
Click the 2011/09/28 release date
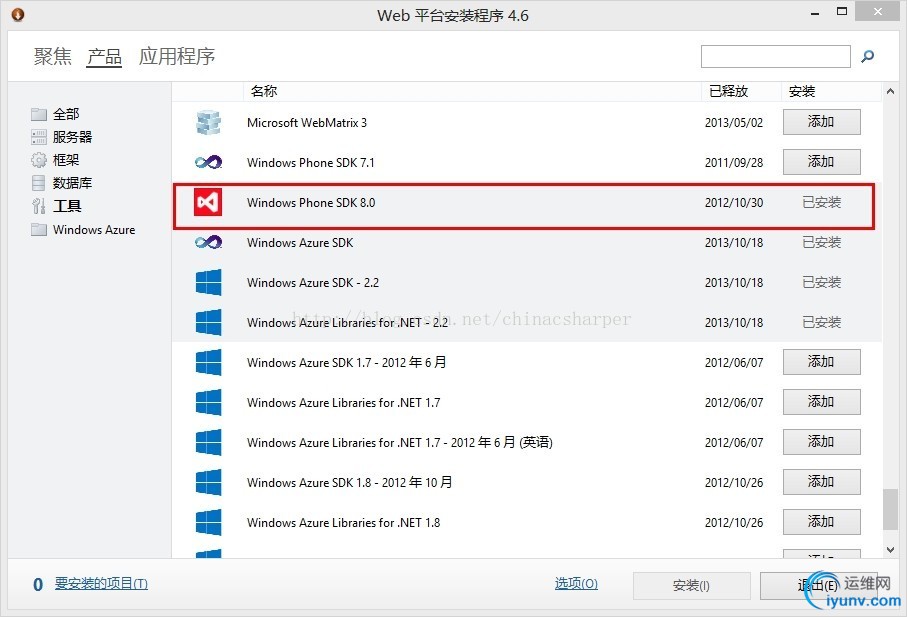click(734, 162)
